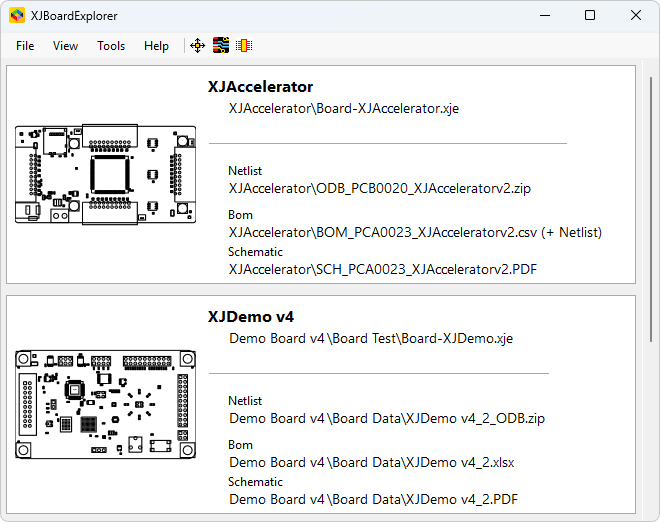Click the Board-XJAccelerator.xje project path

coord(343,108)
